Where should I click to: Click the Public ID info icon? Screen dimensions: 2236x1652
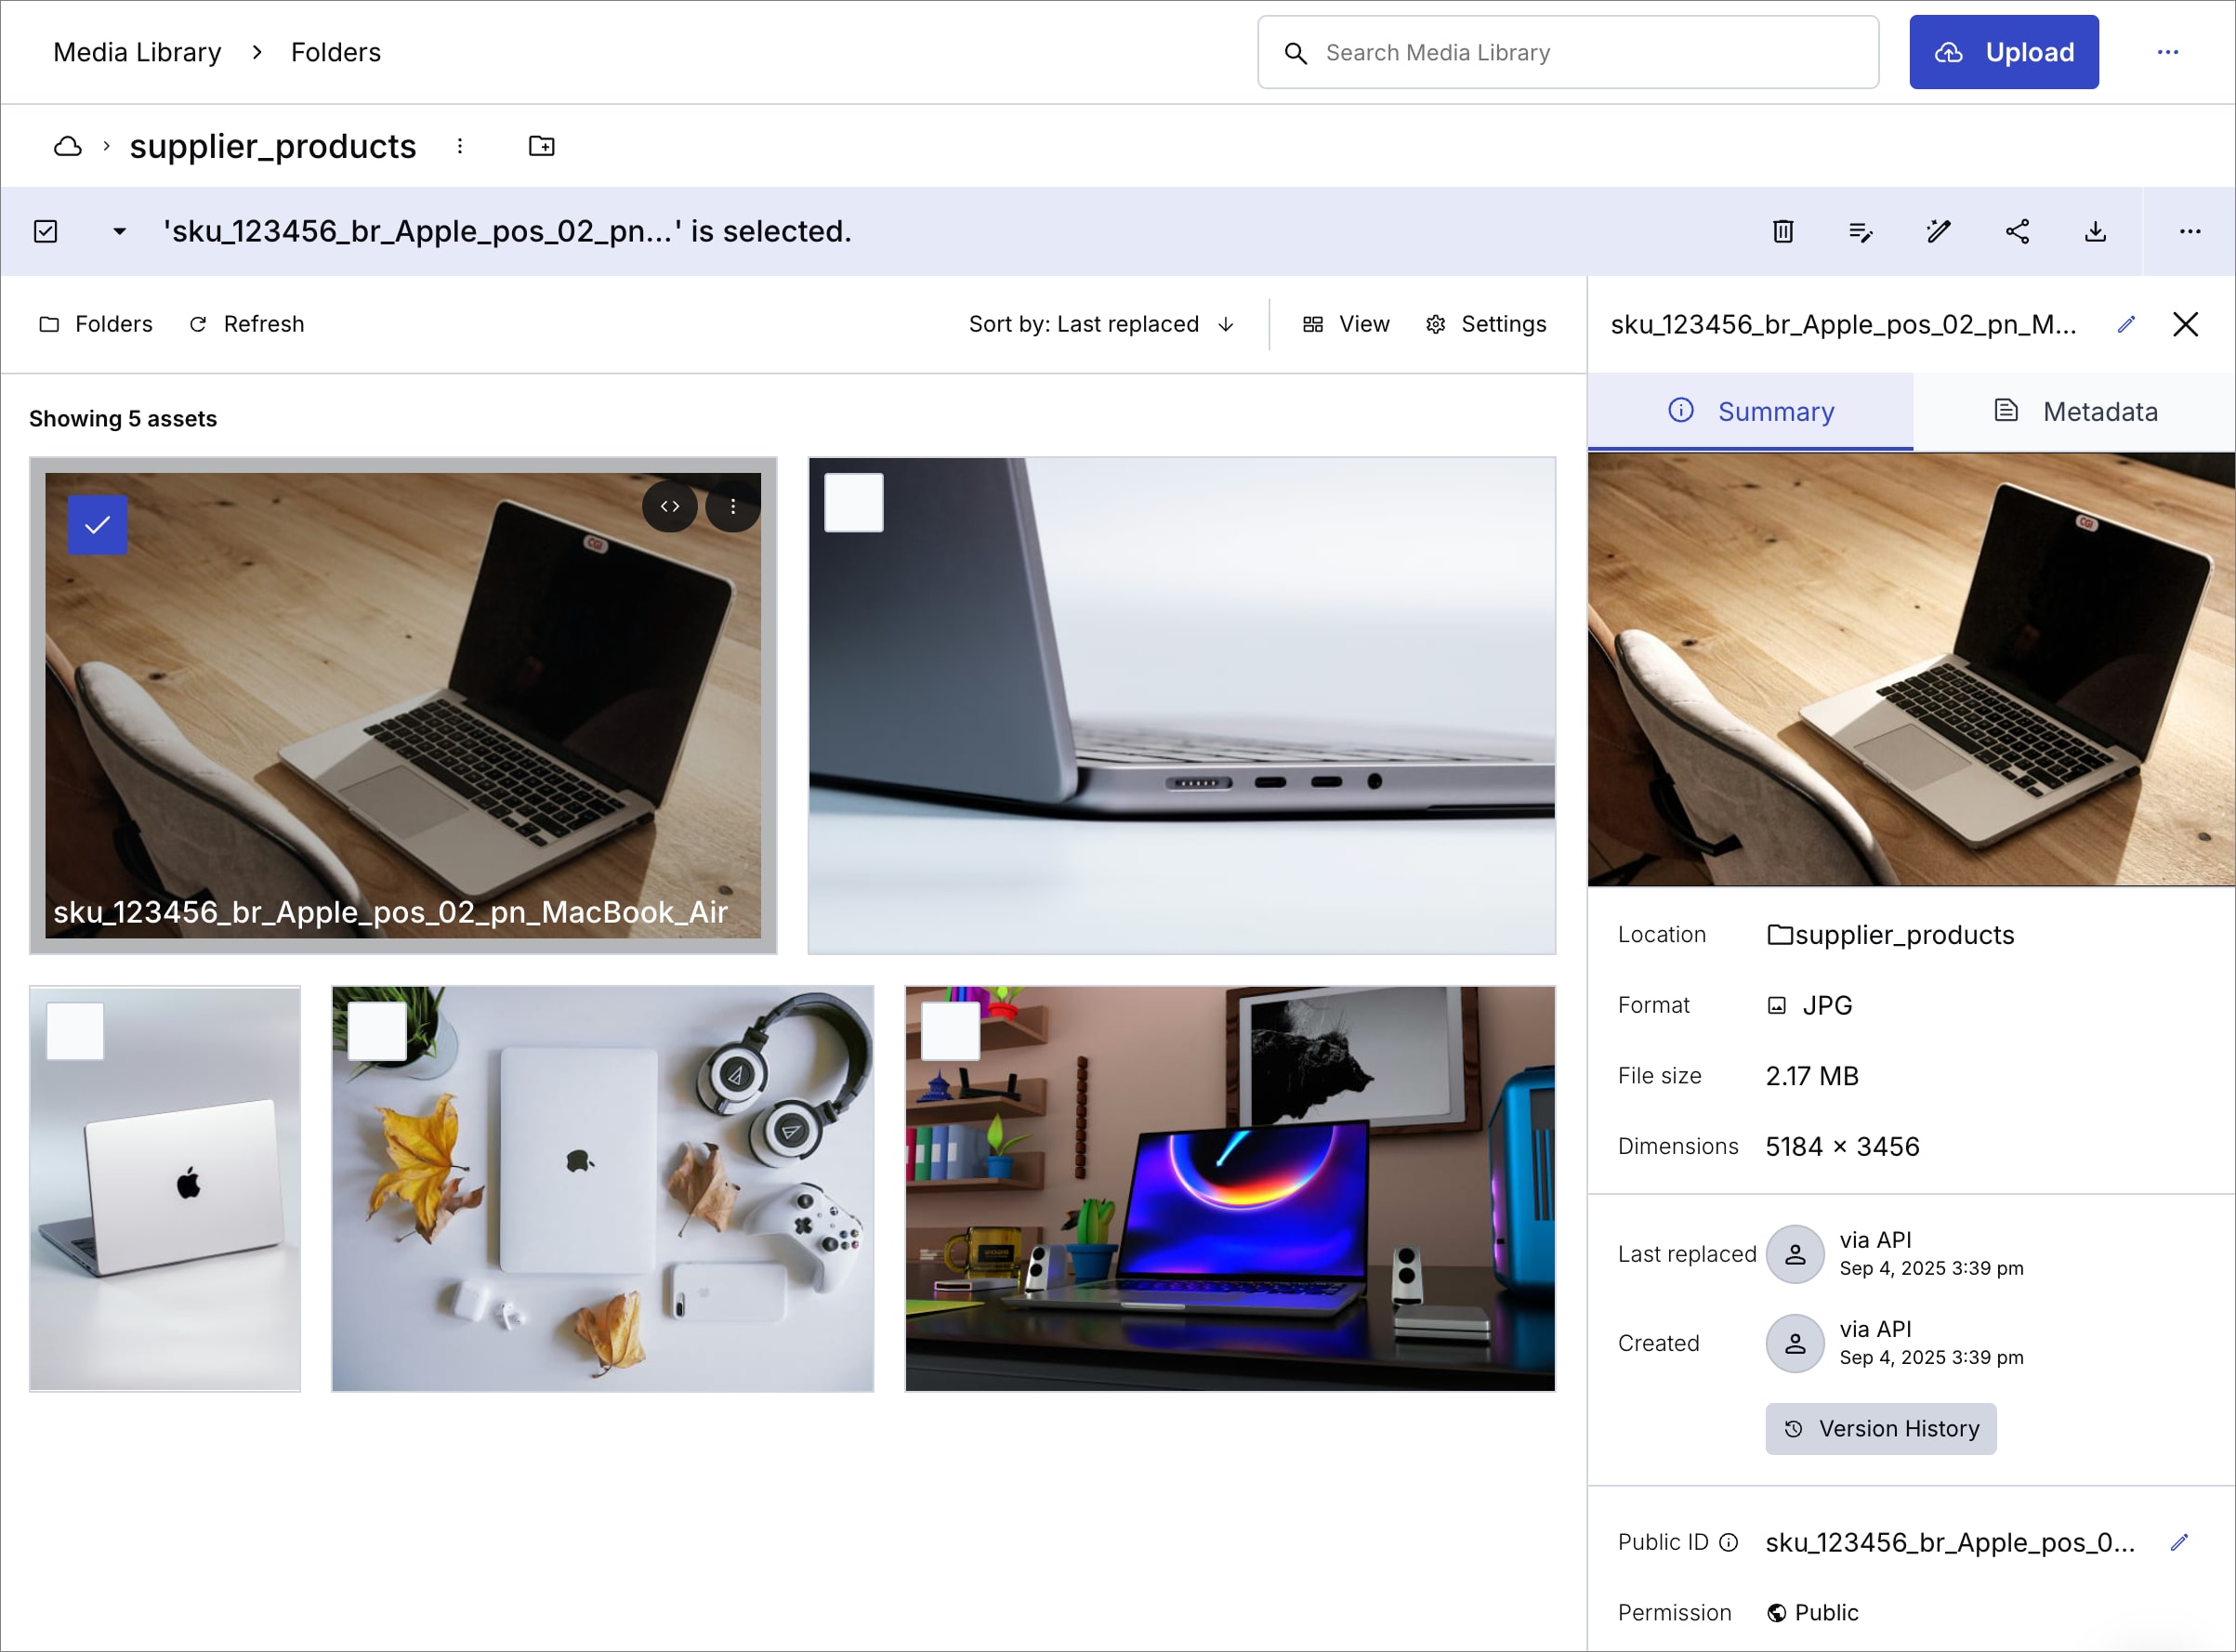point(1728,1543)
